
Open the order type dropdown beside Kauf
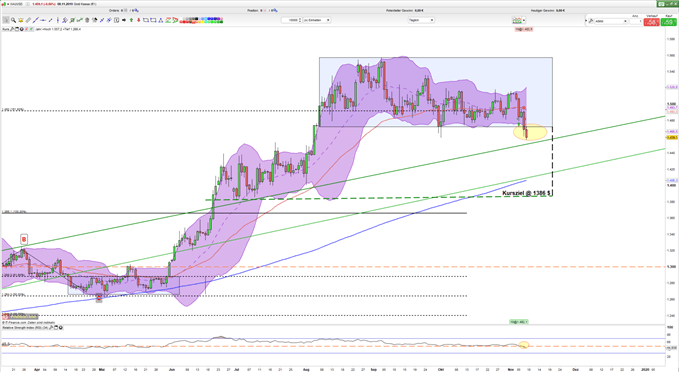[611, 21]
